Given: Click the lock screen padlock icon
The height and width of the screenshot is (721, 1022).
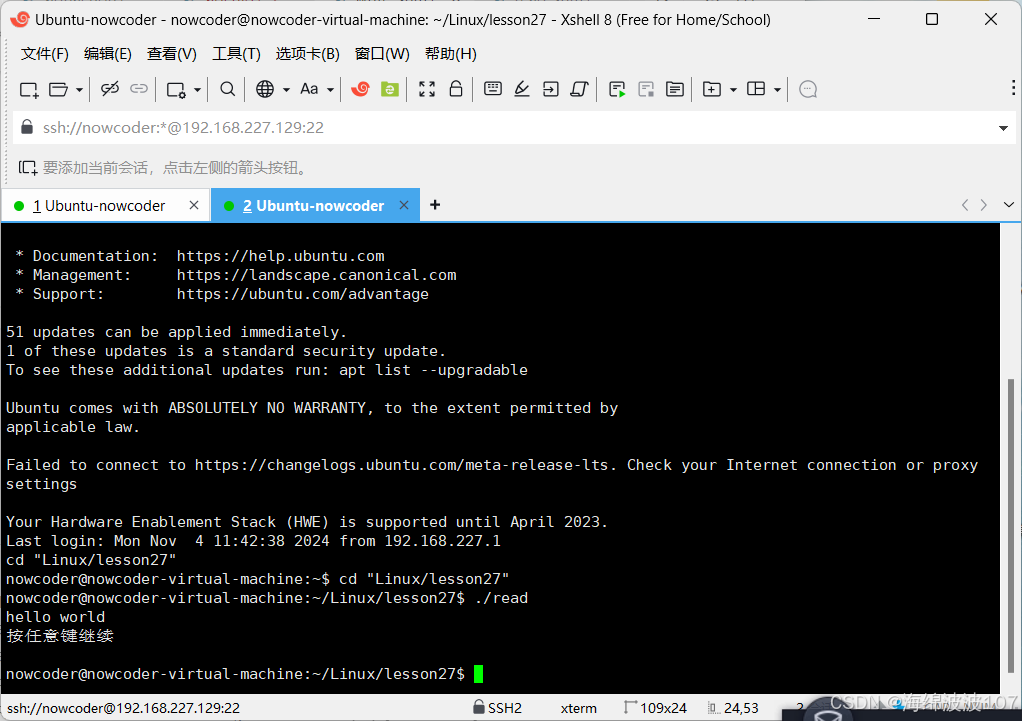Looking at the screenshot, I should coord(456,89).
